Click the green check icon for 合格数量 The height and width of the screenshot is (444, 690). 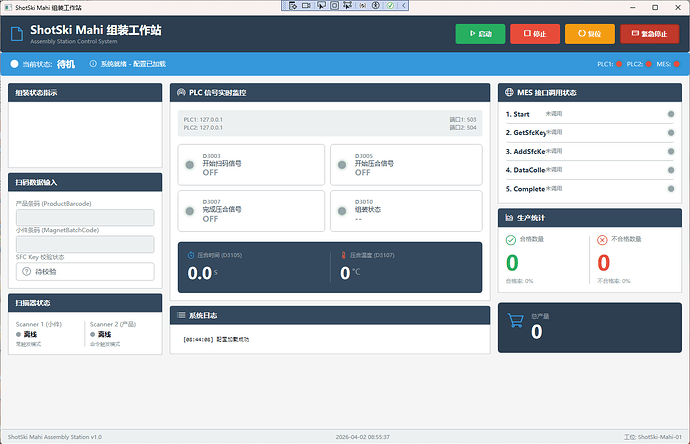510,240
